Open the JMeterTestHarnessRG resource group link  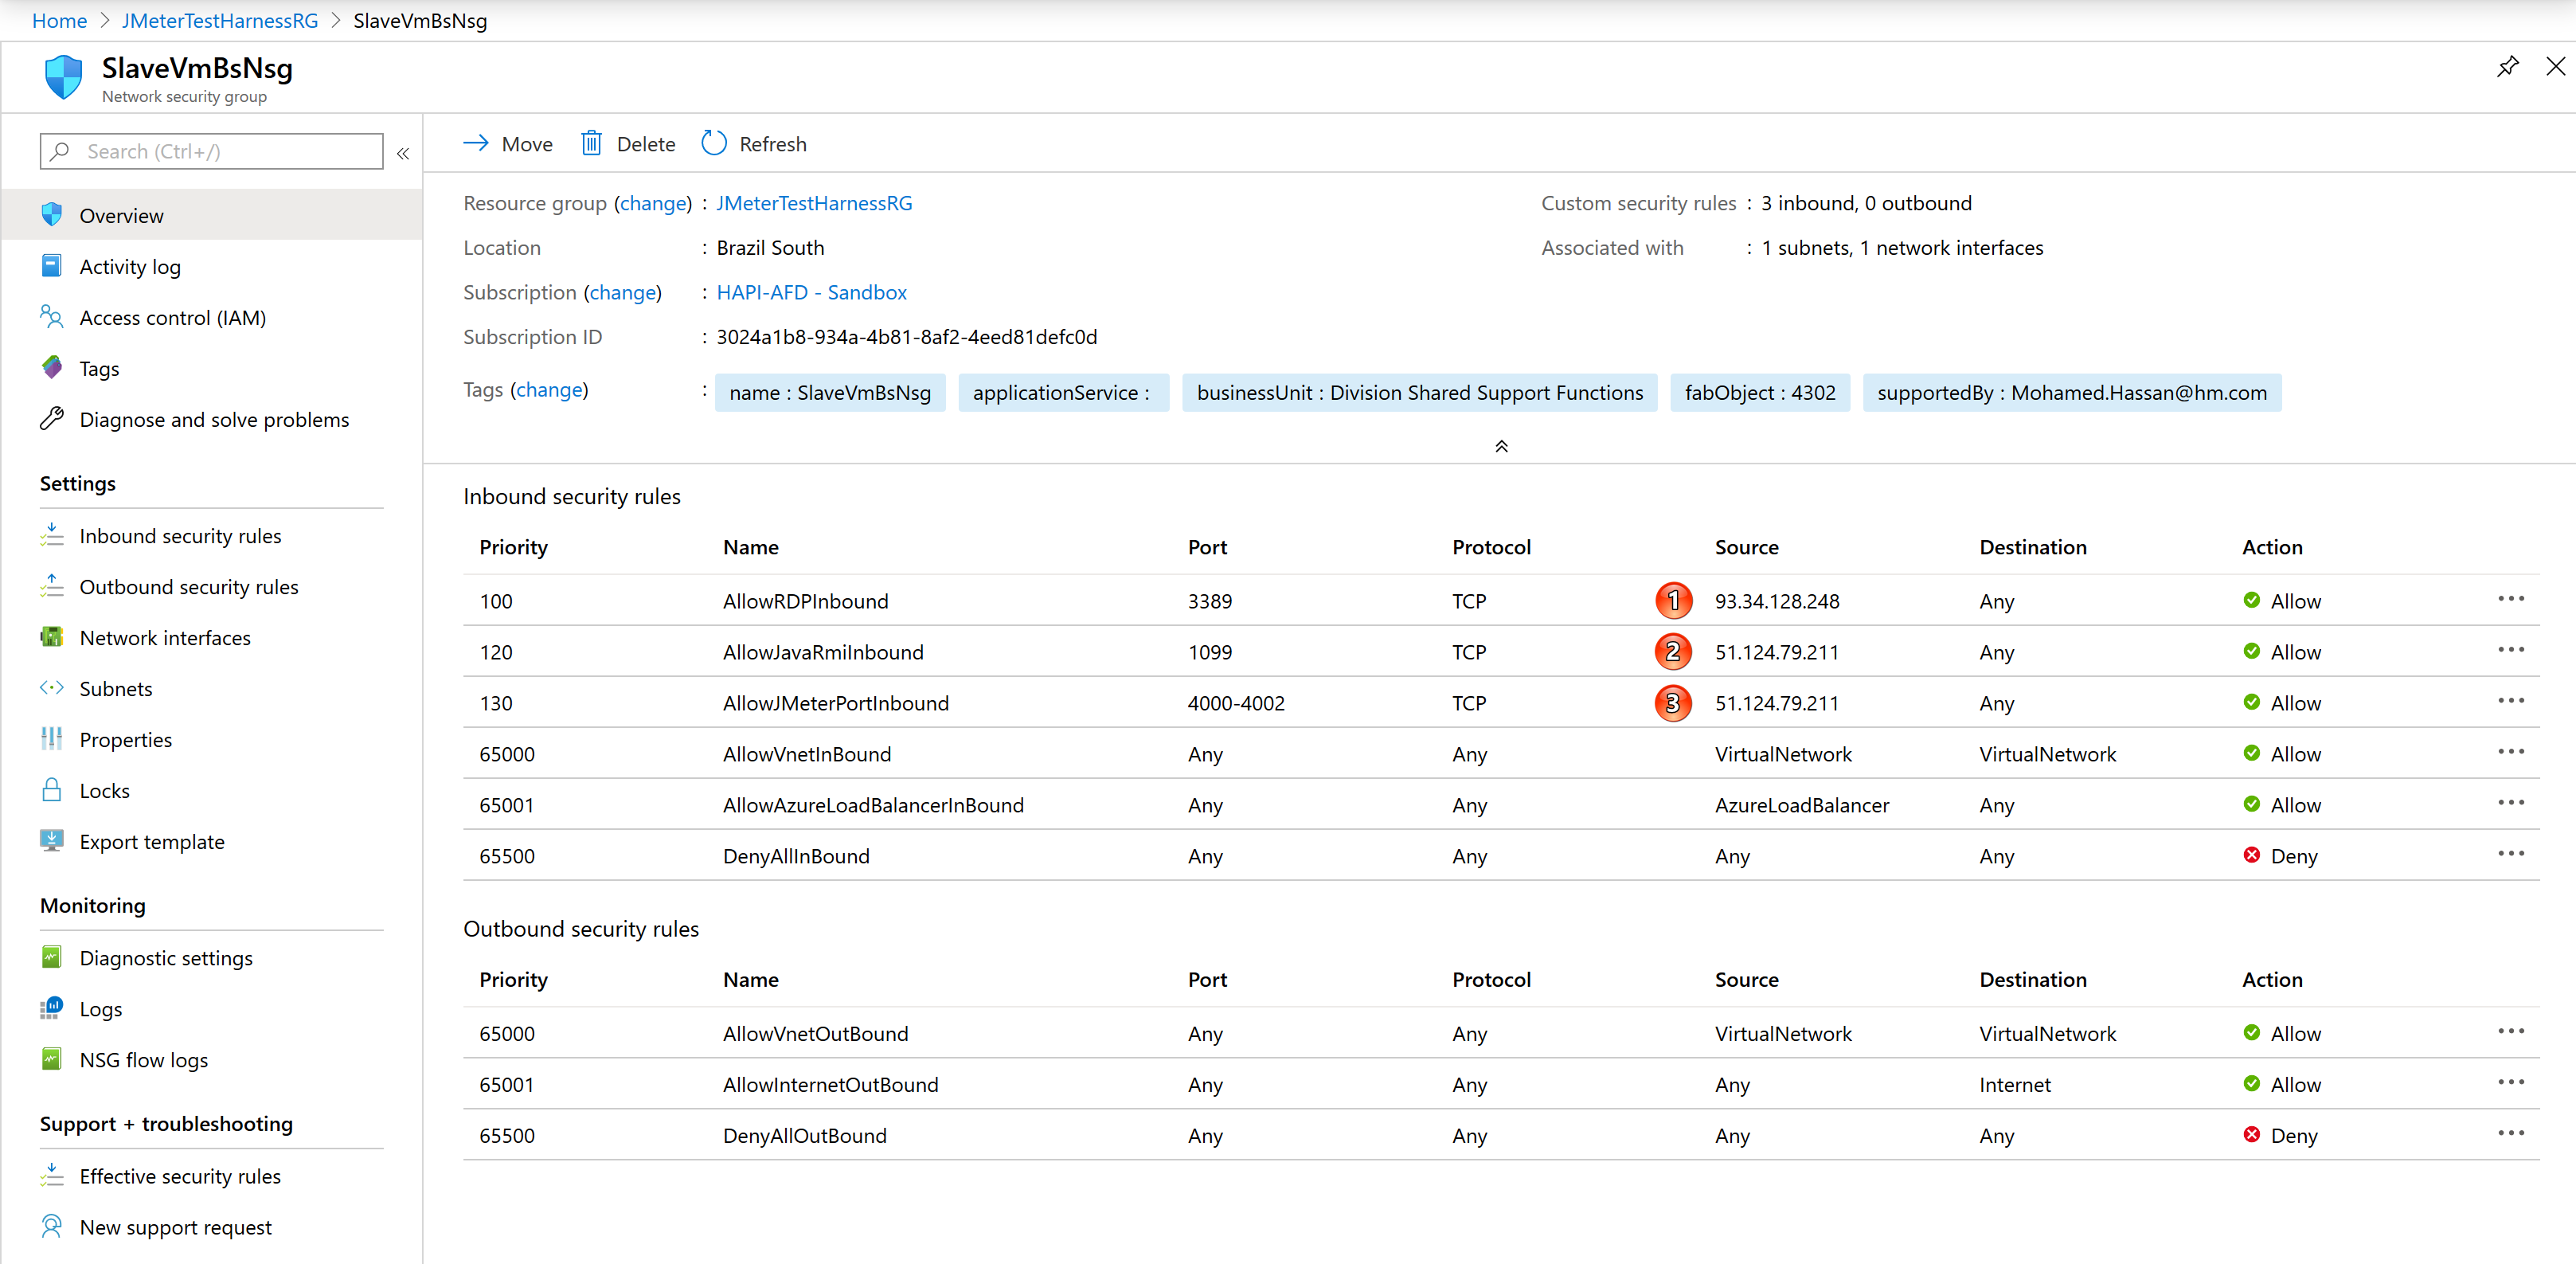[814, 203]
